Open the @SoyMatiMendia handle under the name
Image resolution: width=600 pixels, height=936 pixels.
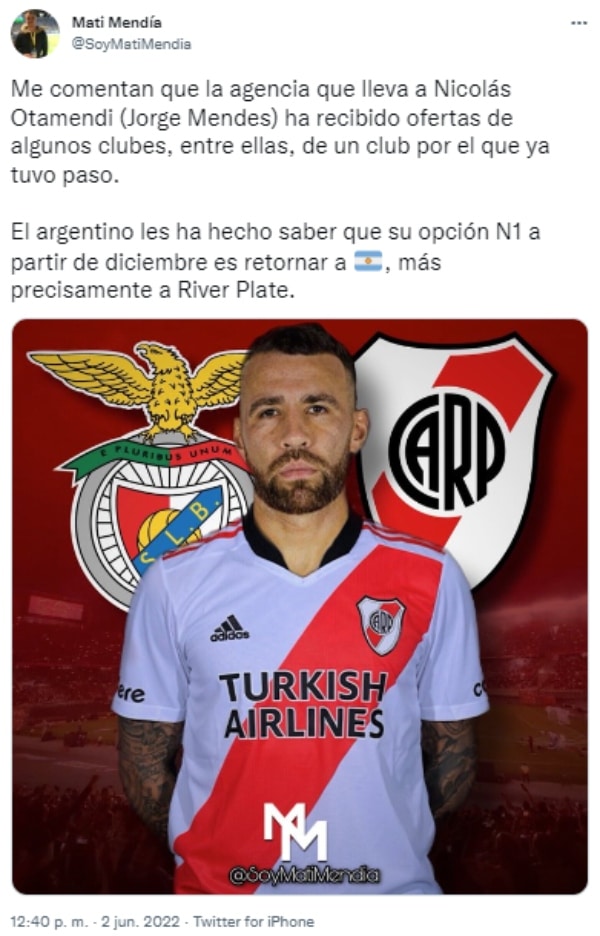pyautogui.click(x=131, y=44)
